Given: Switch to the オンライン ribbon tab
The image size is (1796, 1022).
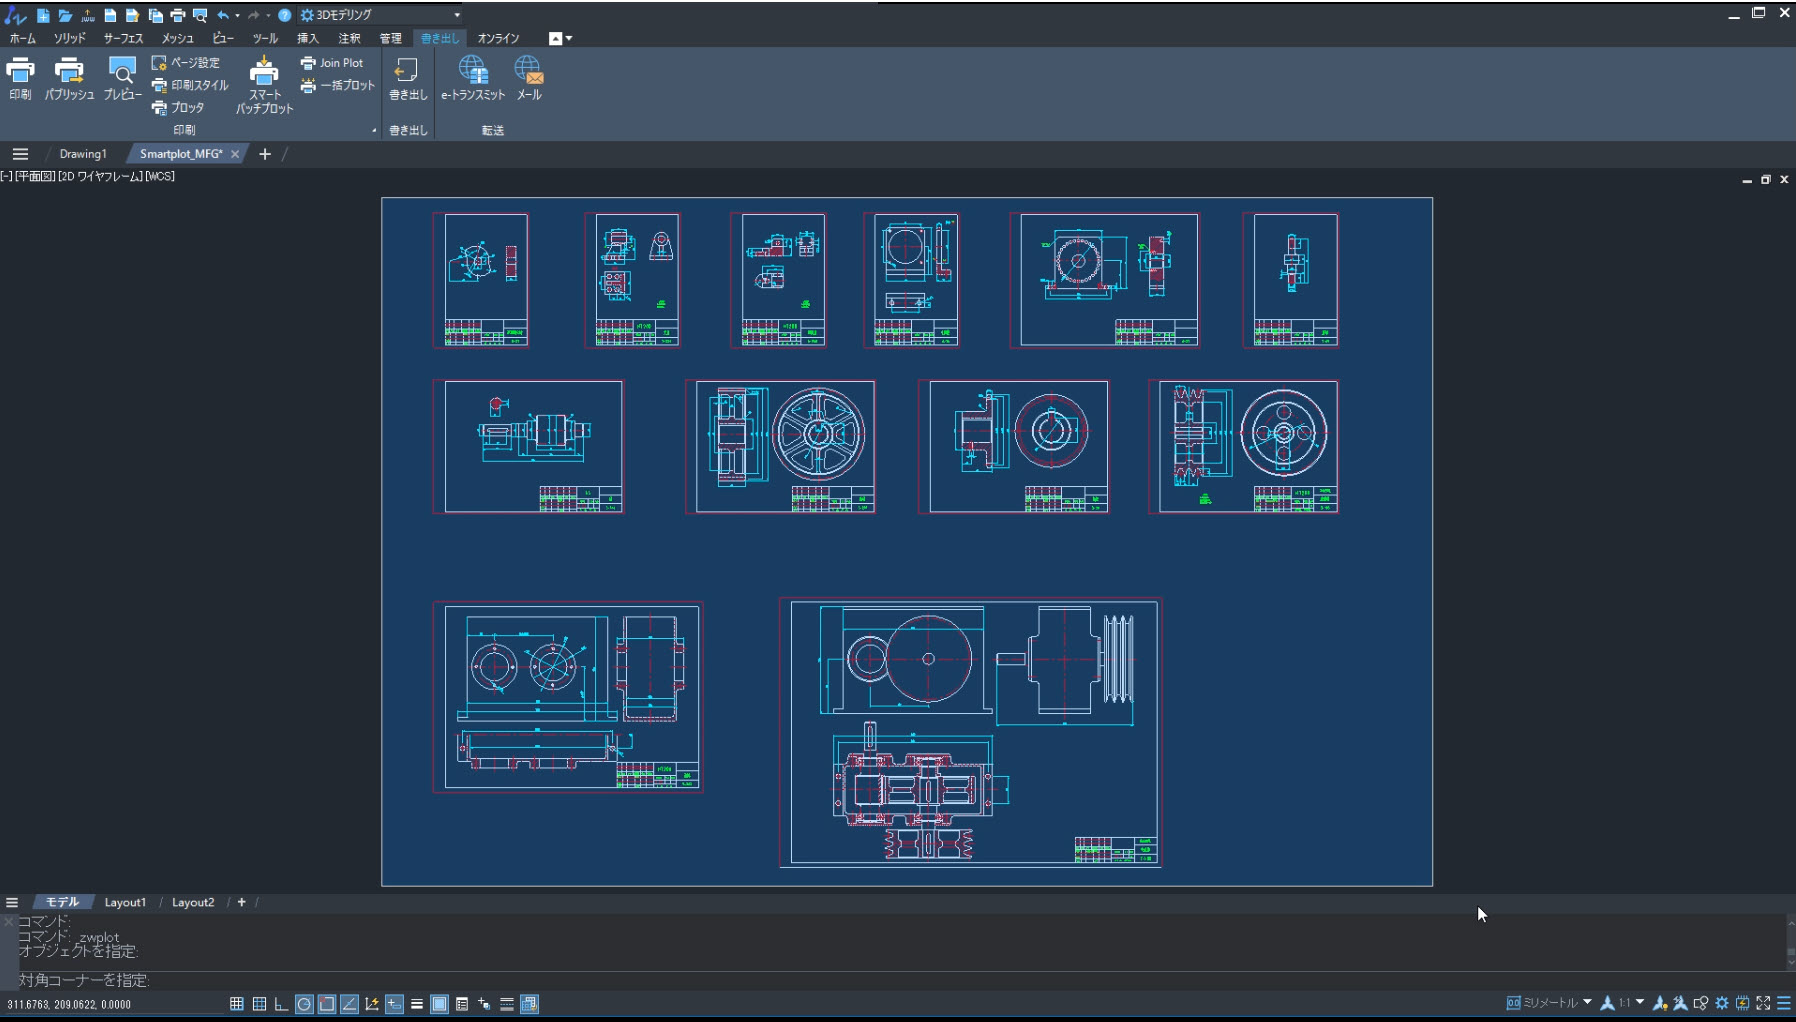Looking at the screenshot, I should click(x=498, y=38).
